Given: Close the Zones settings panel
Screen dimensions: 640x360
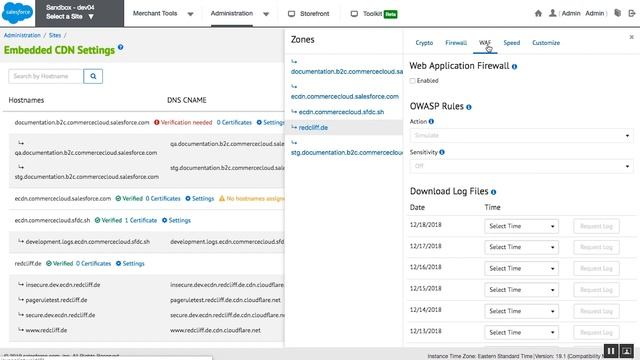Looking at the screenshot, I should tap(631, 37).
